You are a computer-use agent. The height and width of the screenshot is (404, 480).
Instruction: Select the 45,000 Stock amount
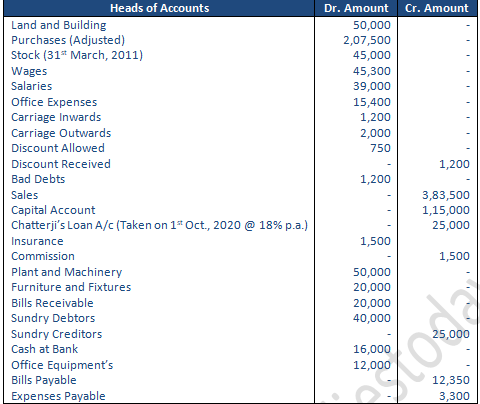tap(372, 55)
